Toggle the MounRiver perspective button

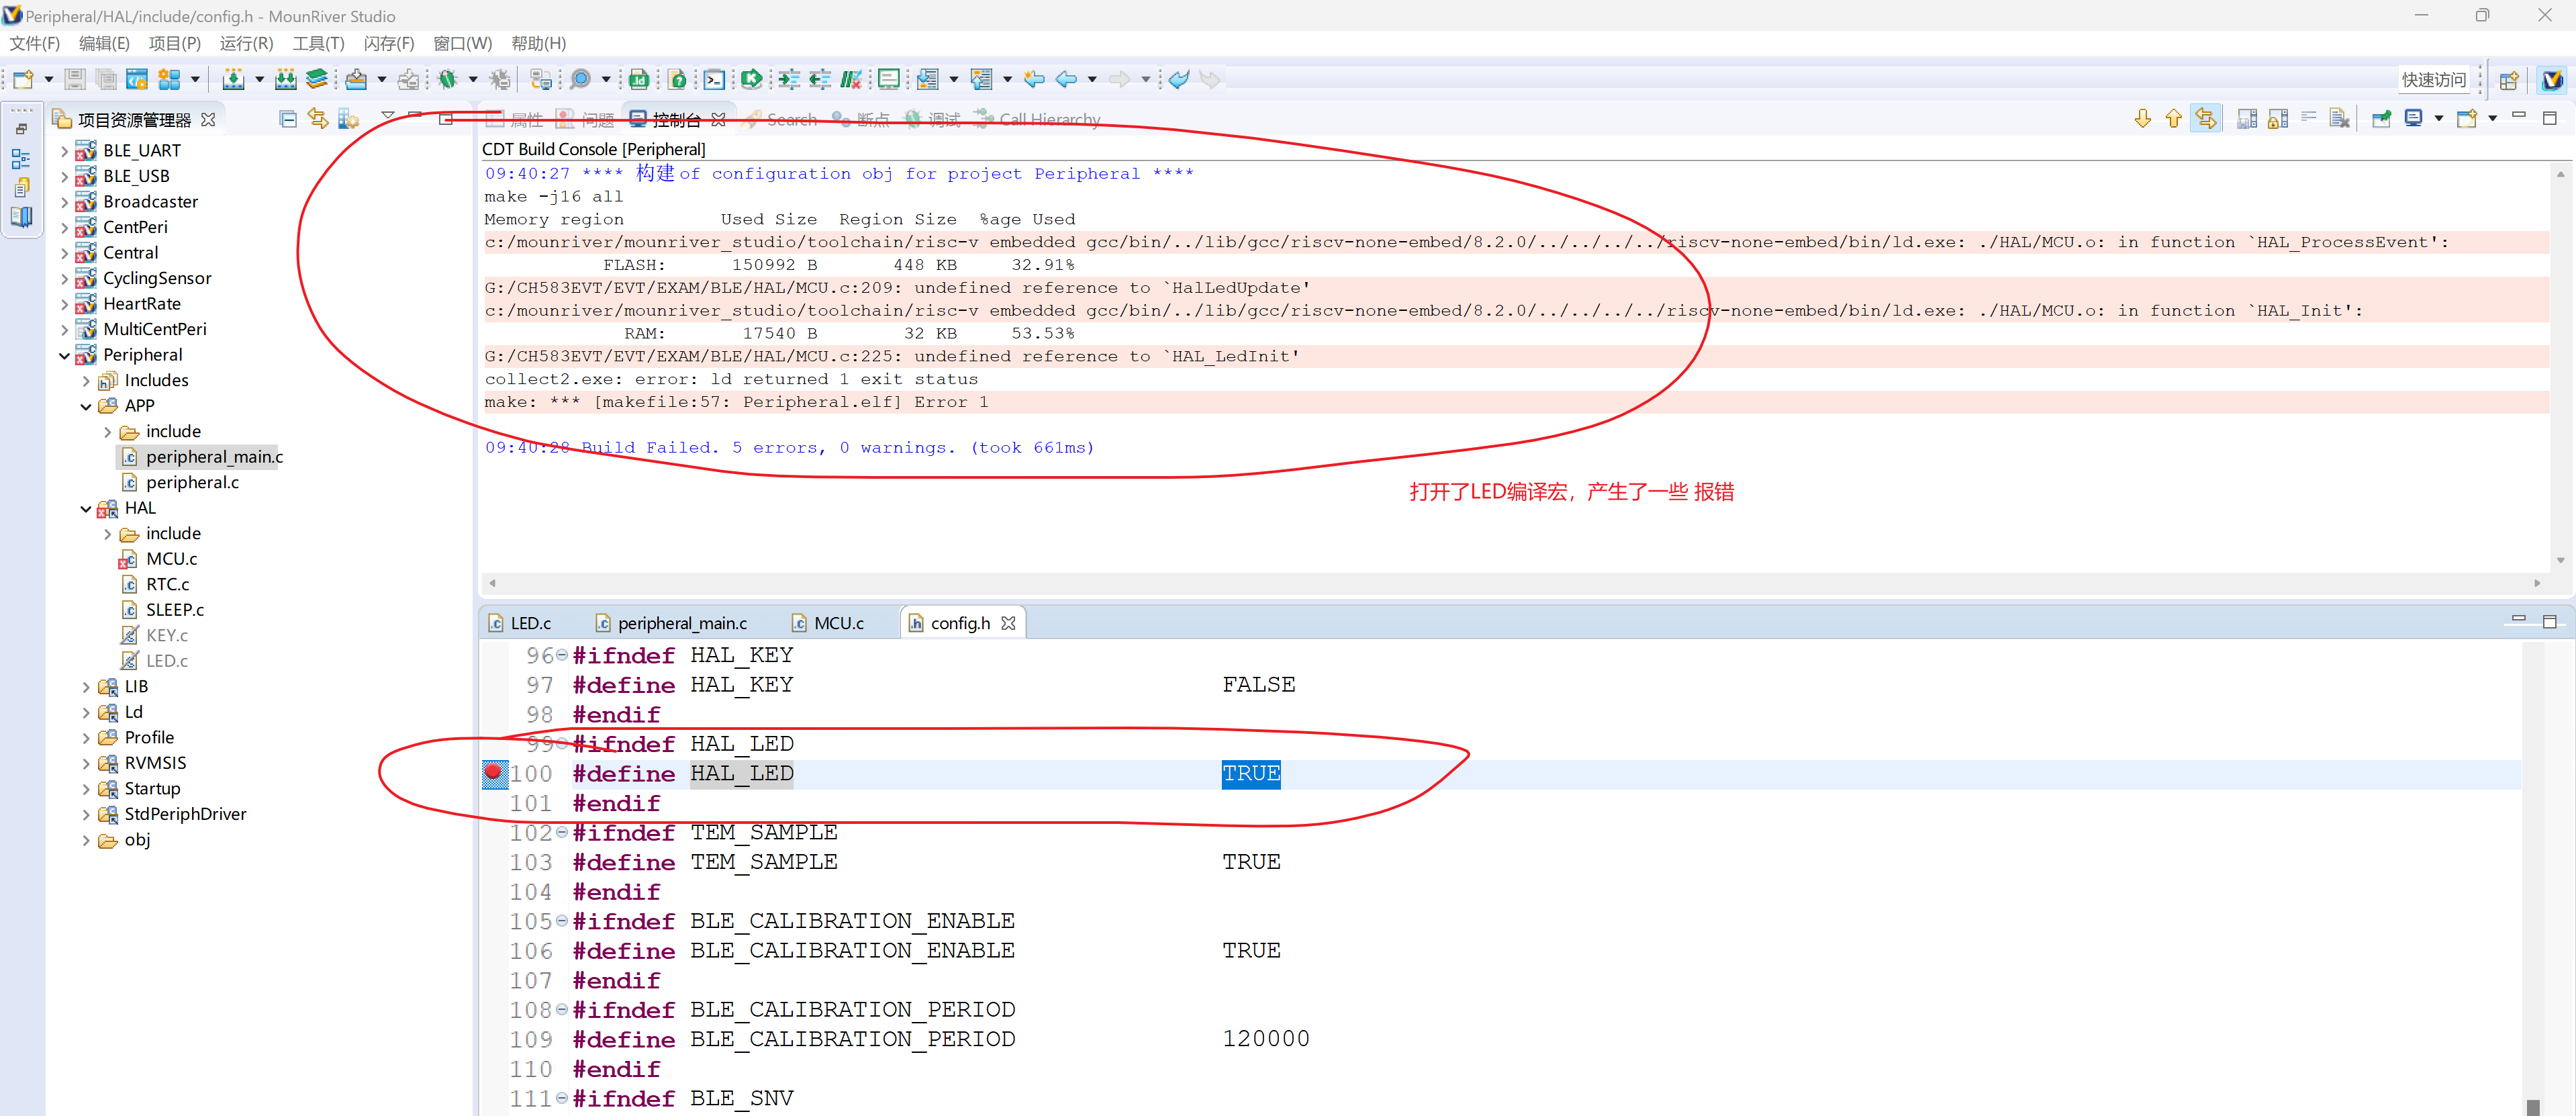pos(2552,80)
